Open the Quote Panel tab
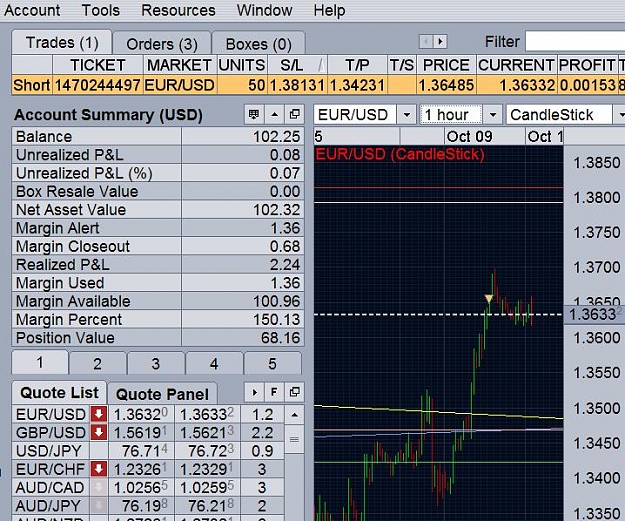 pos(162,394)
